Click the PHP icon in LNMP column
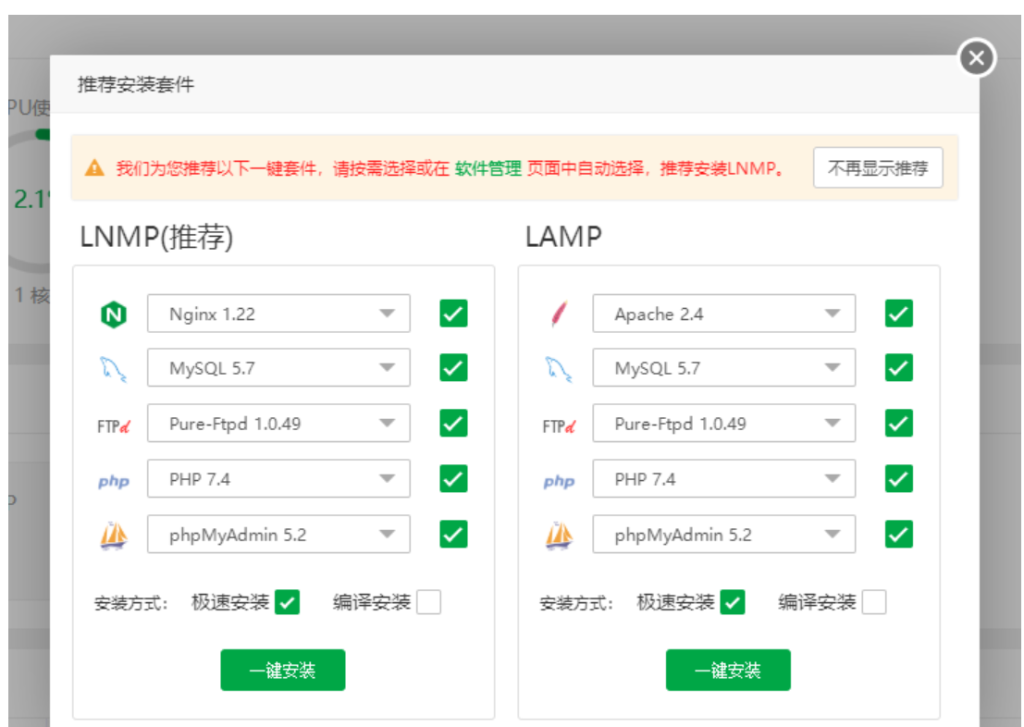 [113, 481]
